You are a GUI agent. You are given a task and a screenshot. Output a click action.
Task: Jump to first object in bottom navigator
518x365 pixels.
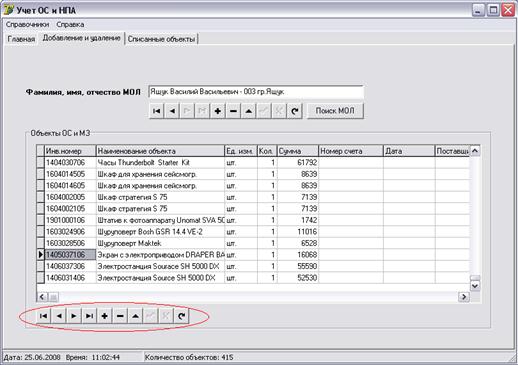43,316
